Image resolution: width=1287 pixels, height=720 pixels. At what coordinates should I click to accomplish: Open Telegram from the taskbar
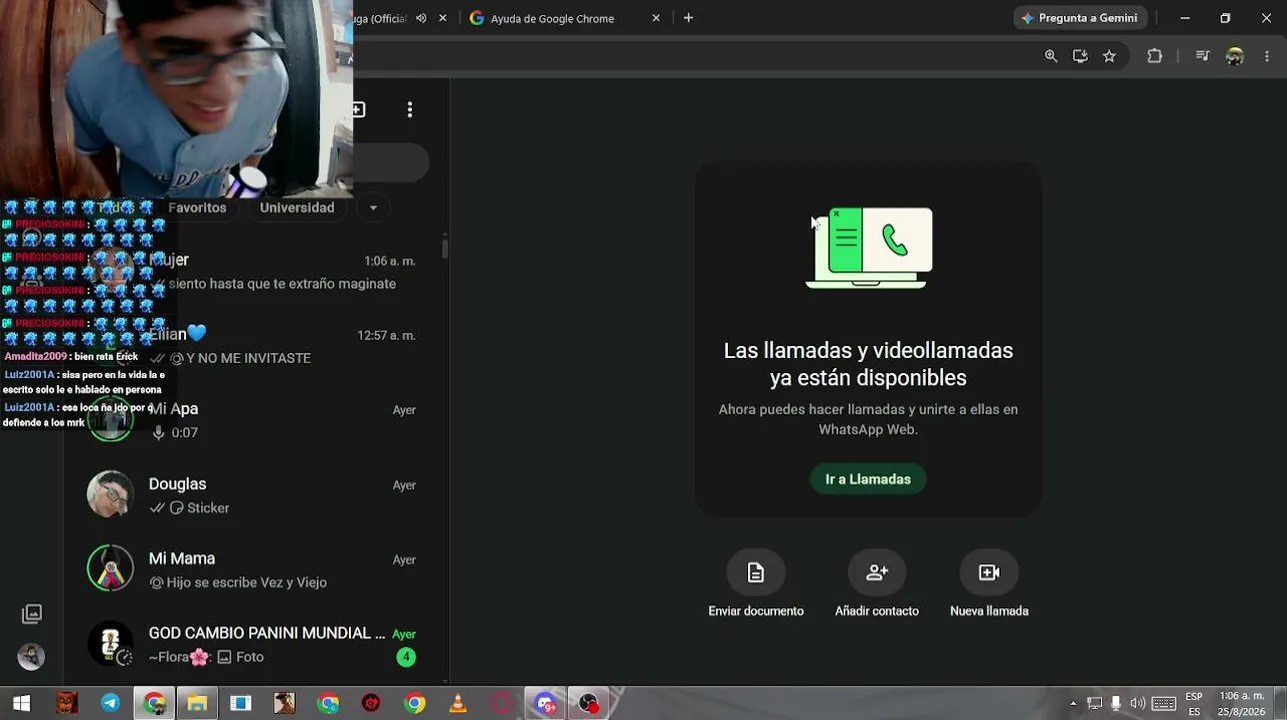pyautogui.click(x=110, y=703)
